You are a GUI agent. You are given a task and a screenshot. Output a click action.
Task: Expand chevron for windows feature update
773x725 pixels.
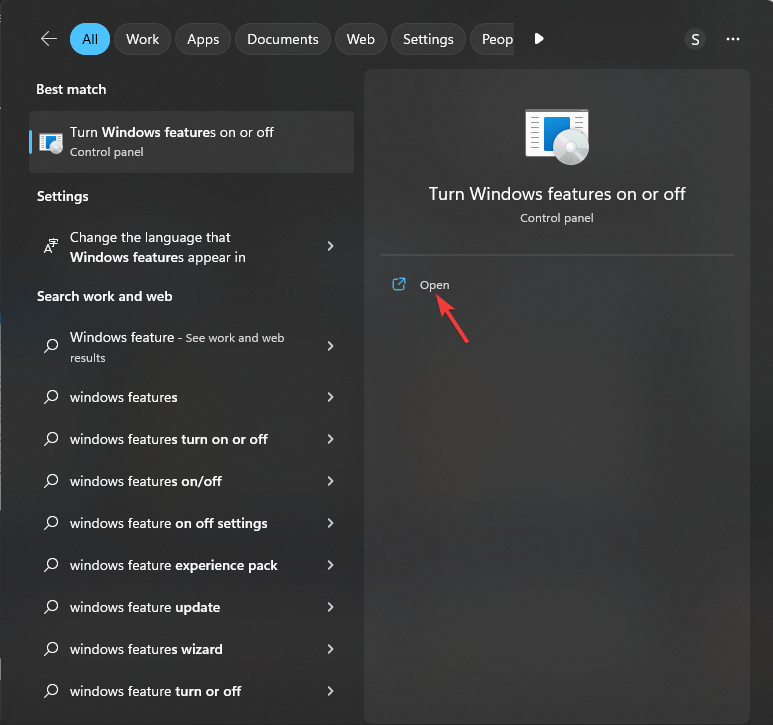click(330, 607)
